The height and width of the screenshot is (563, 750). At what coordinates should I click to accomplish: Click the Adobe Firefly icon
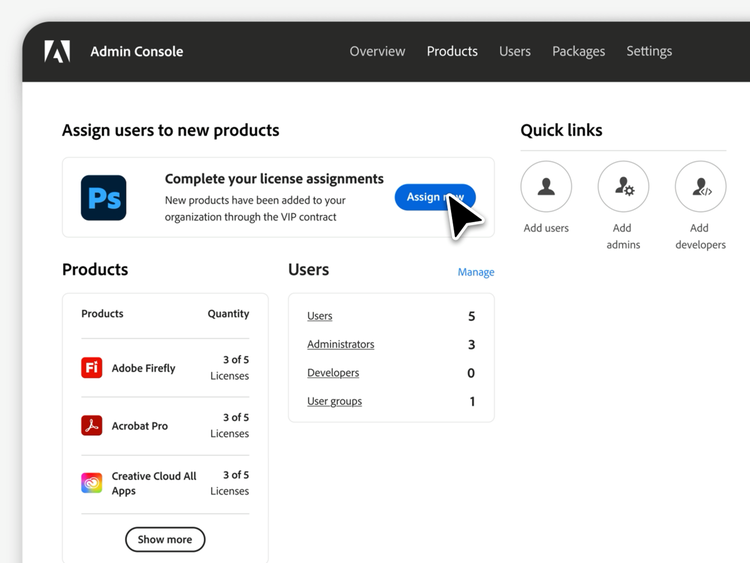[91, 367]
